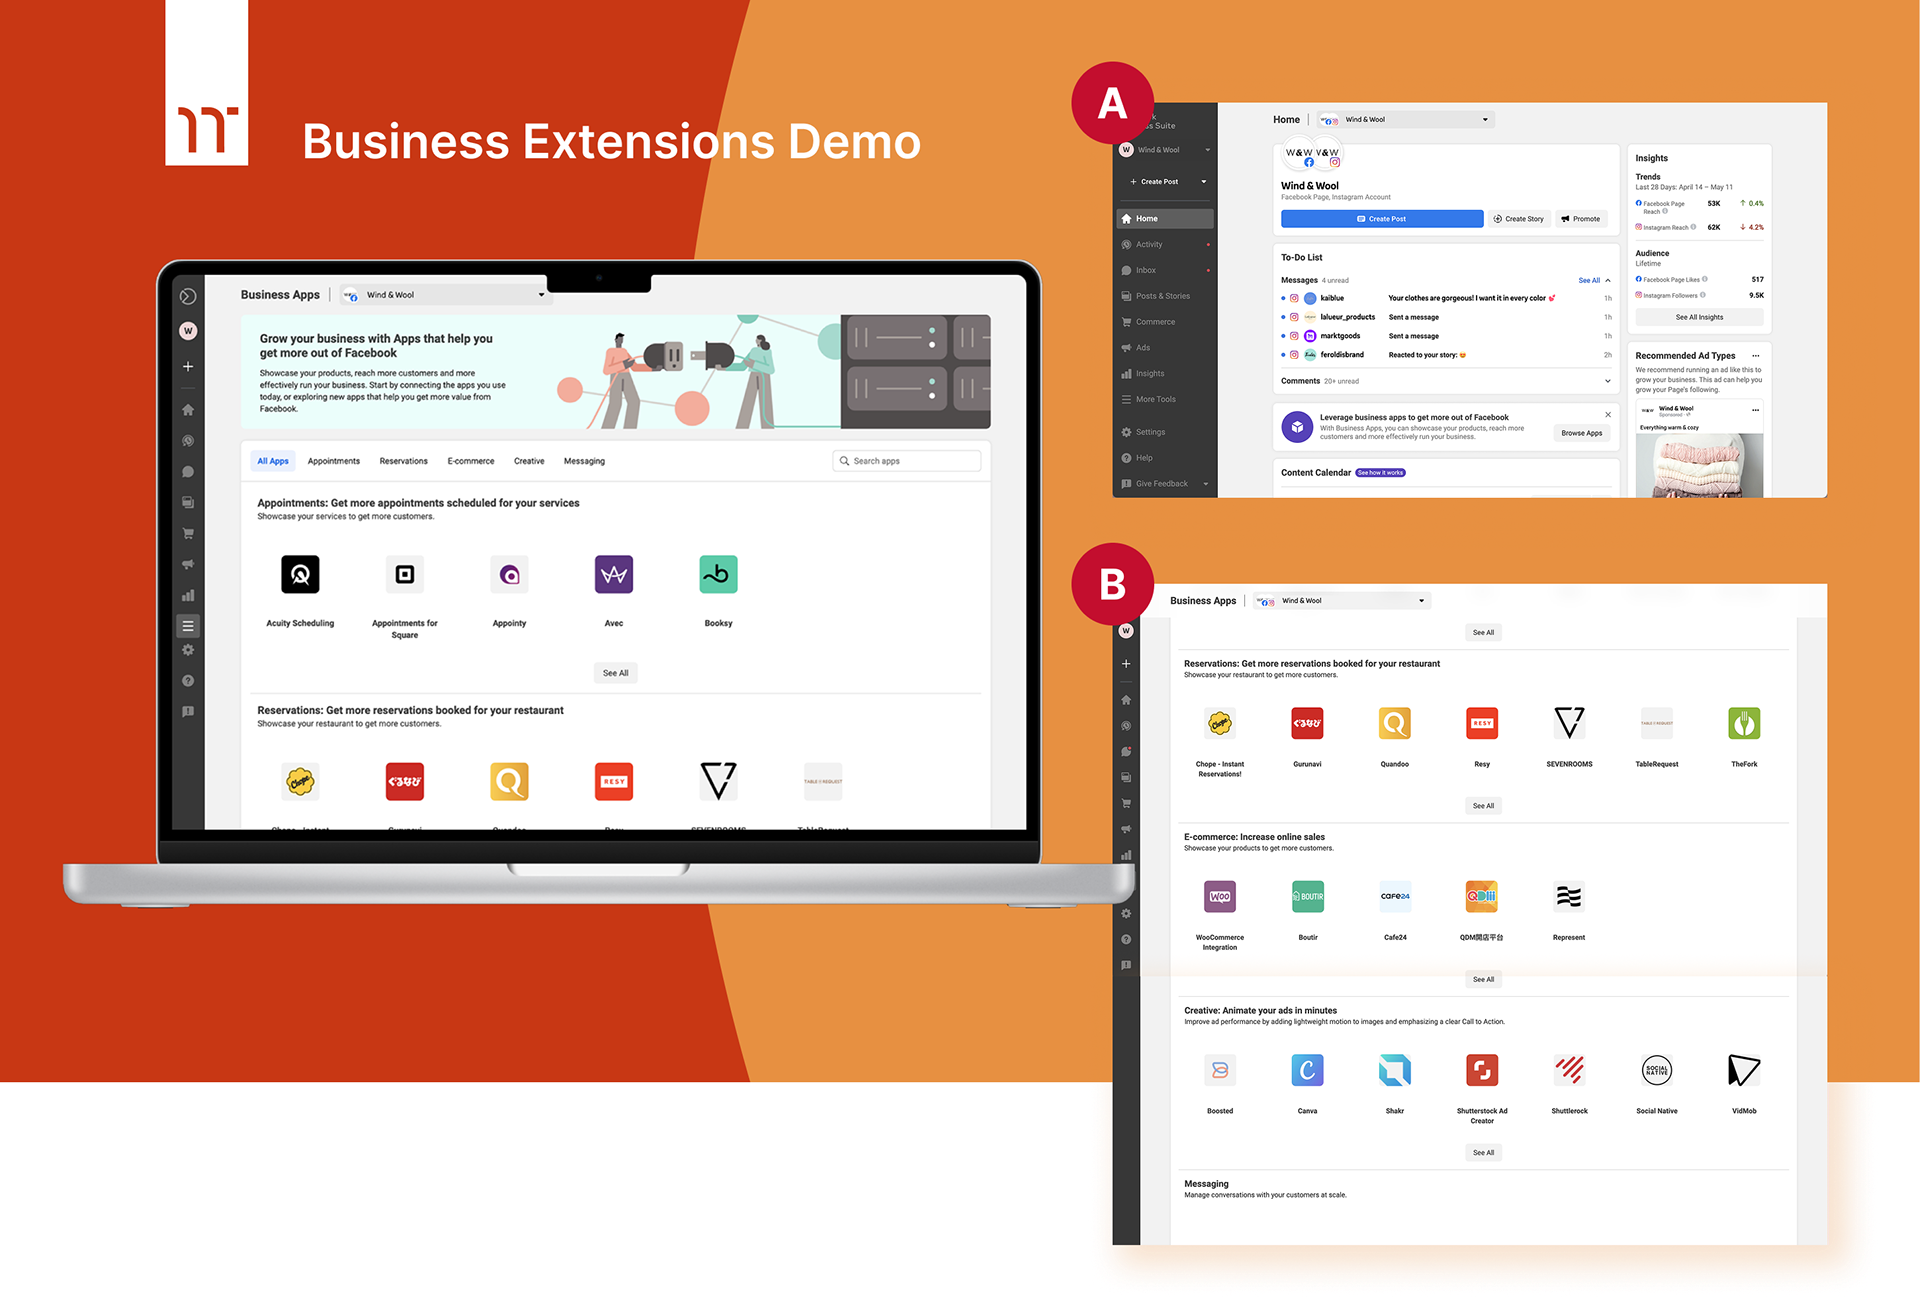Click the blue Create Post button
The height and width of the screenshot is (1298, 1920).
point(1381,219)
